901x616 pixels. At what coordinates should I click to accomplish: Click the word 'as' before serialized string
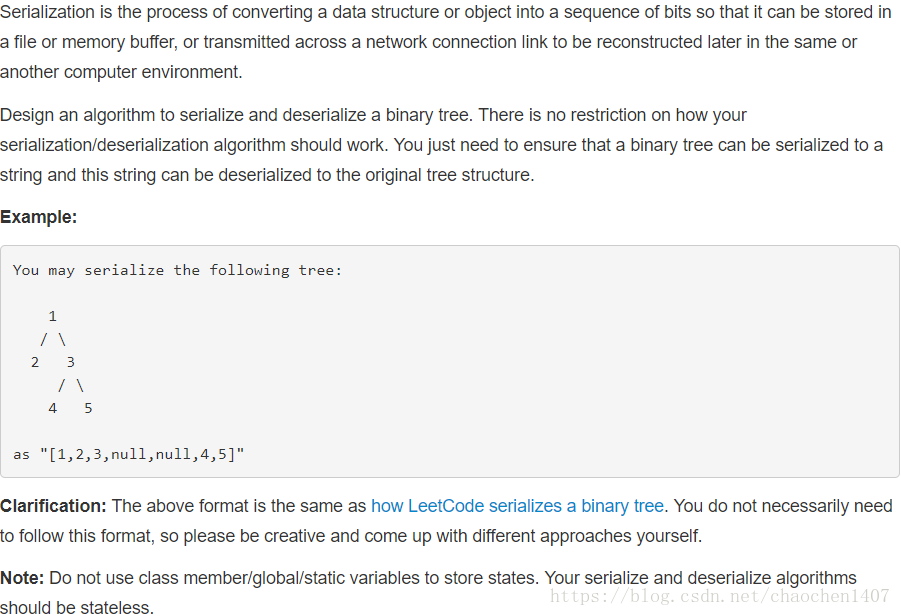[21, 455]
